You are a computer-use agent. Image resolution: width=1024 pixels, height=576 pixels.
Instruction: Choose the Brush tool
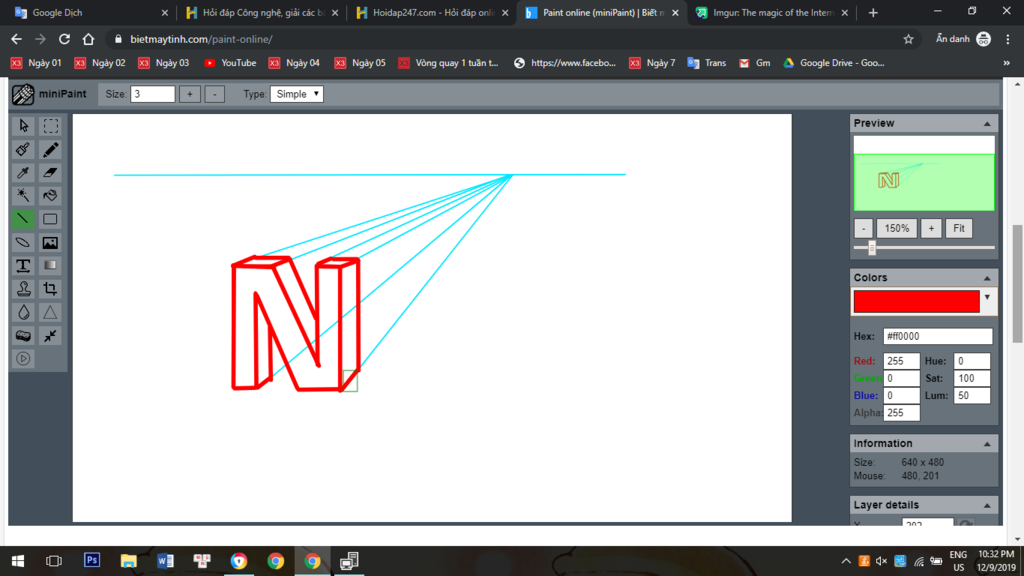coord(24,150)
